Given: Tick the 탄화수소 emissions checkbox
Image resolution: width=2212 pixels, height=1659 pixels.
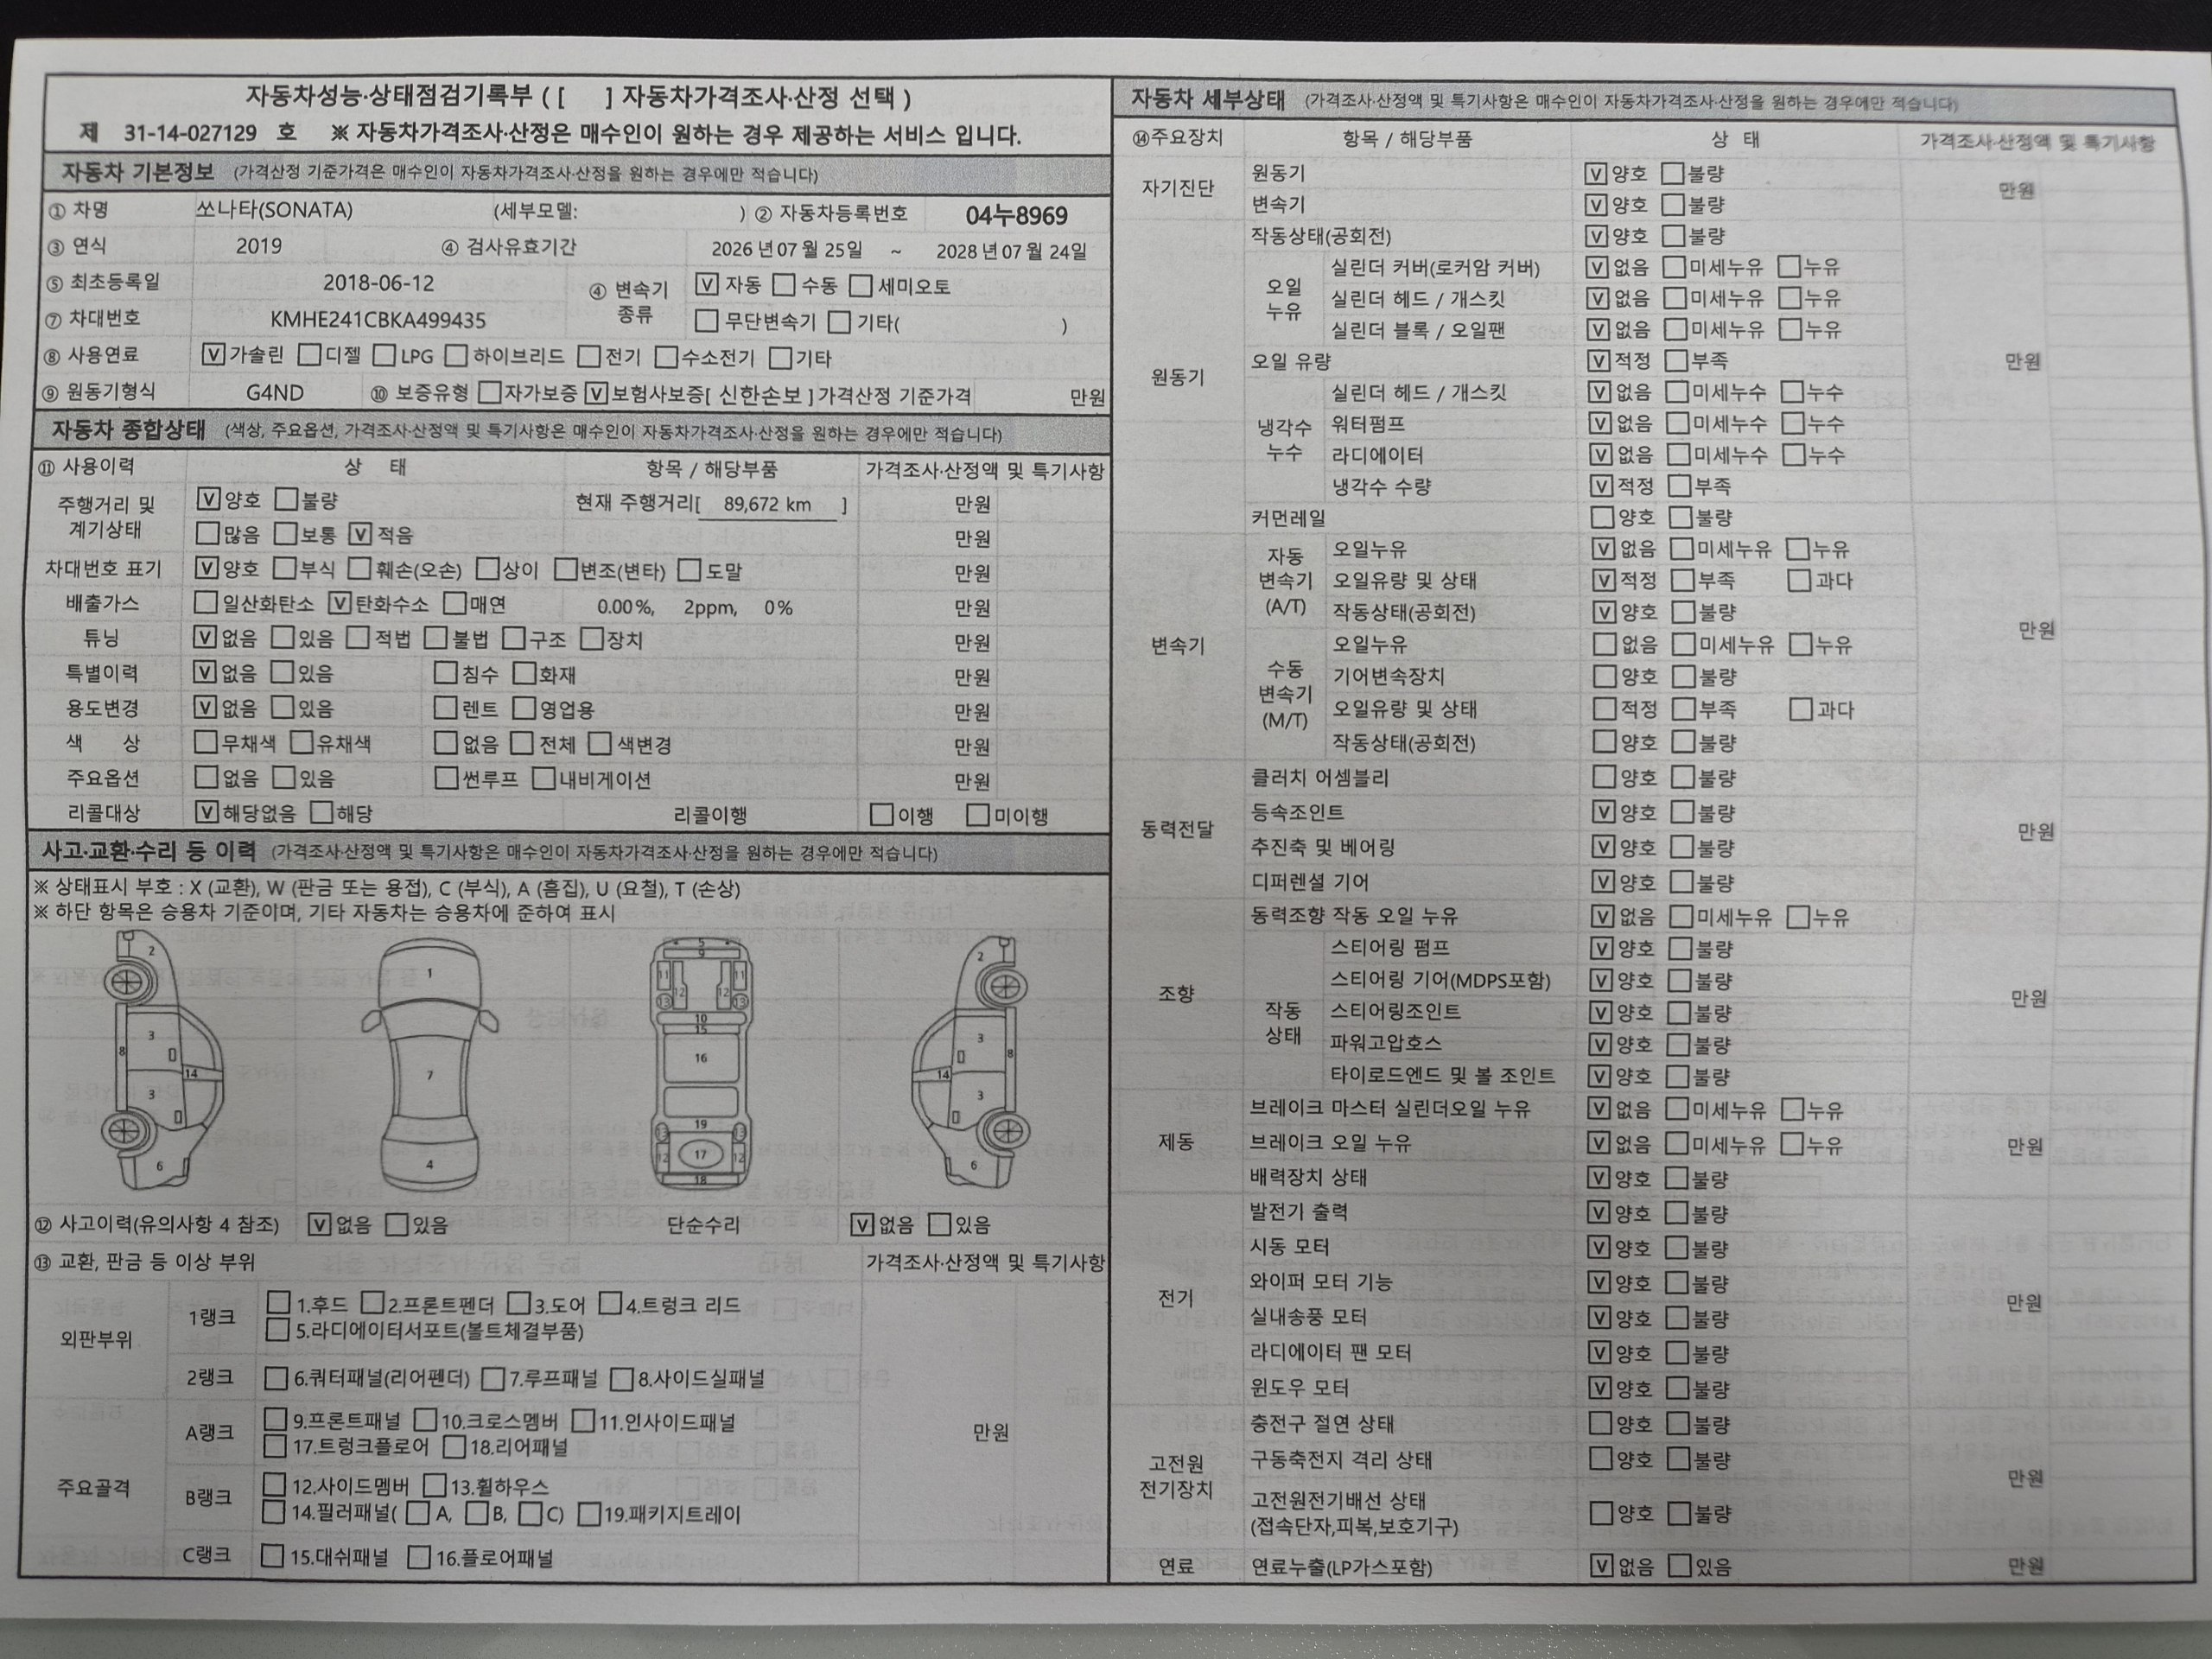Looking at the screenshot, I should click(x=341, y=603).
